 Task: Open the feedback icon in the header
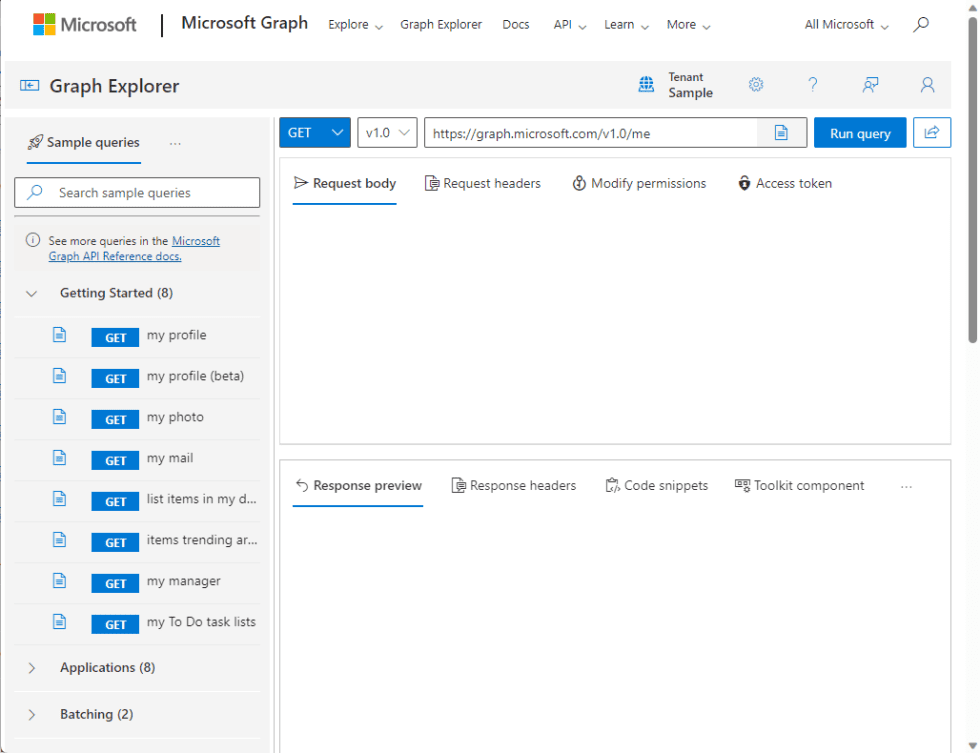(x=870, y=85)
